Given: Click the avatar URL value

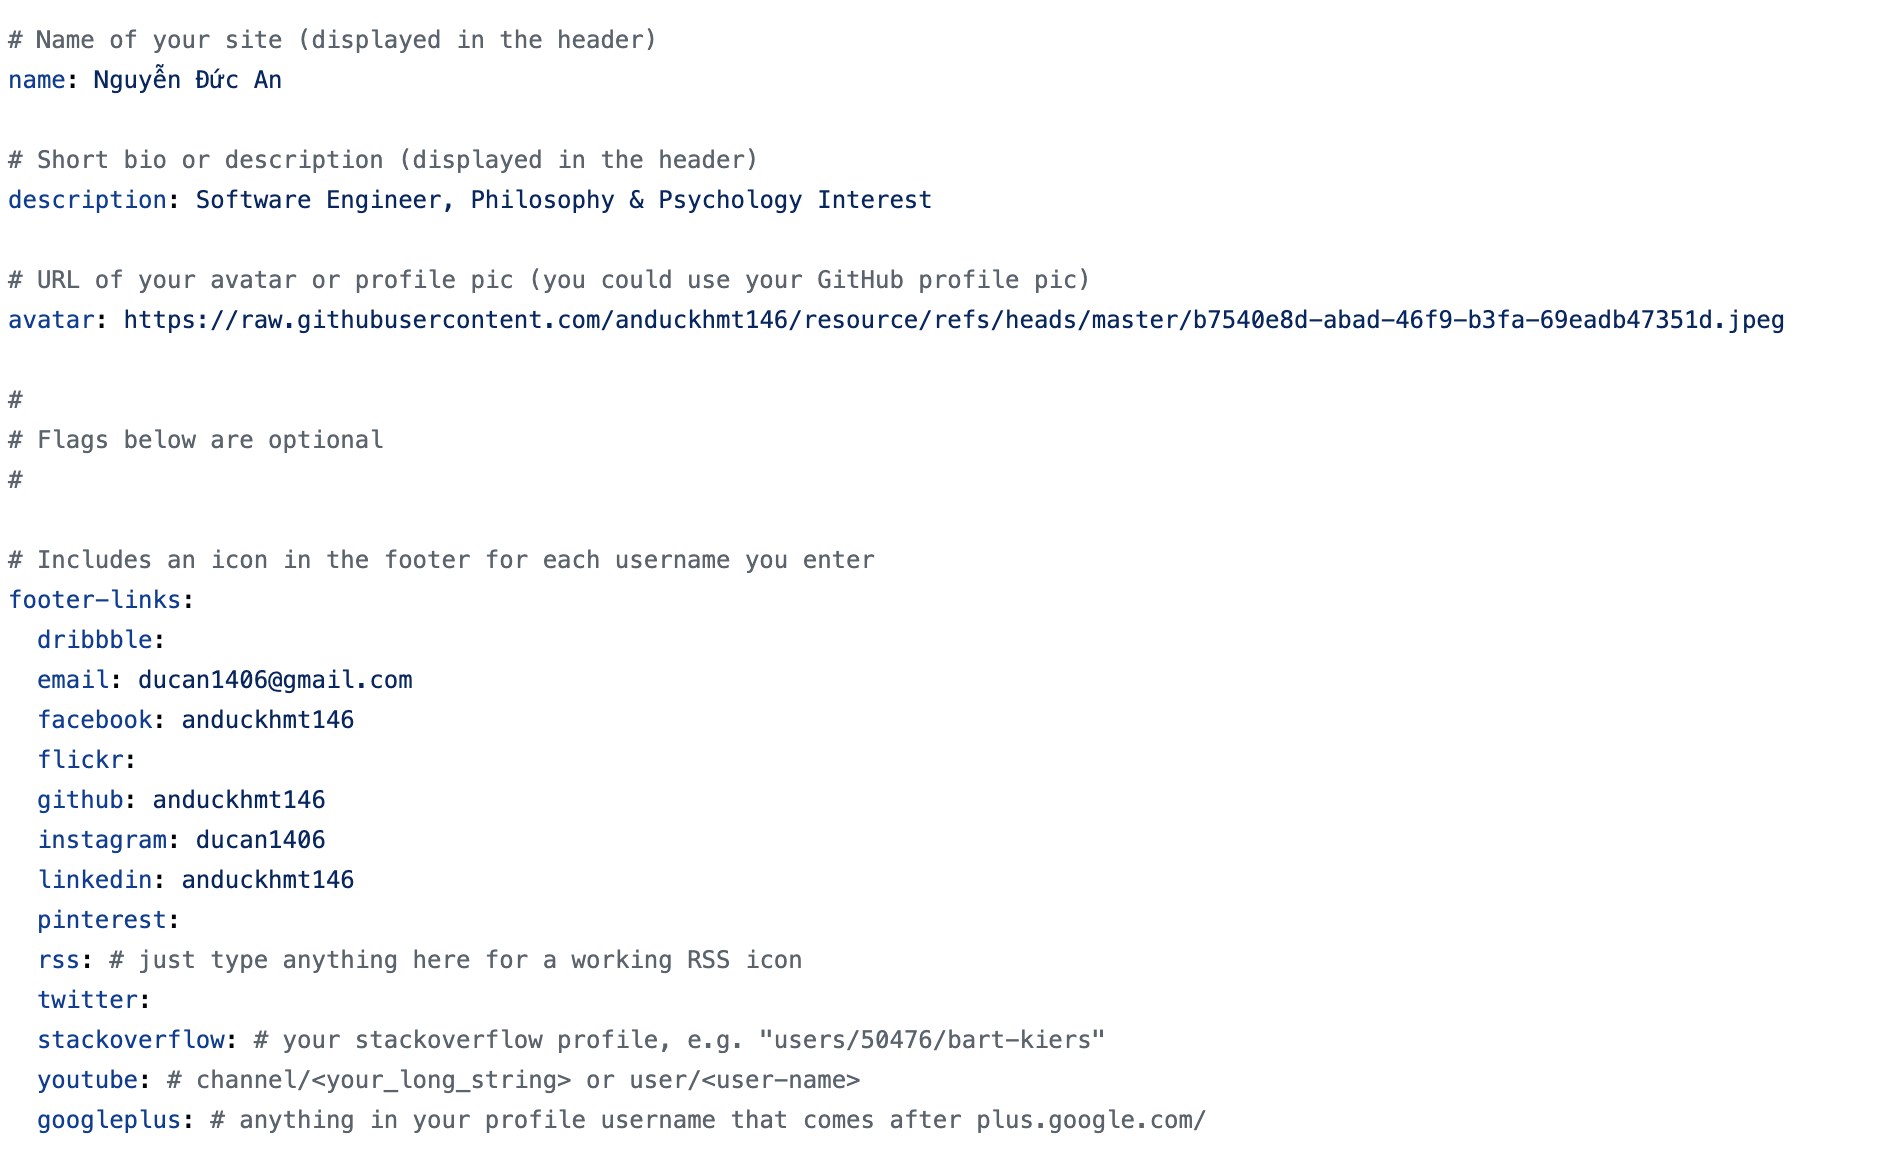Looking at the screenshot, I should (953, 320).
